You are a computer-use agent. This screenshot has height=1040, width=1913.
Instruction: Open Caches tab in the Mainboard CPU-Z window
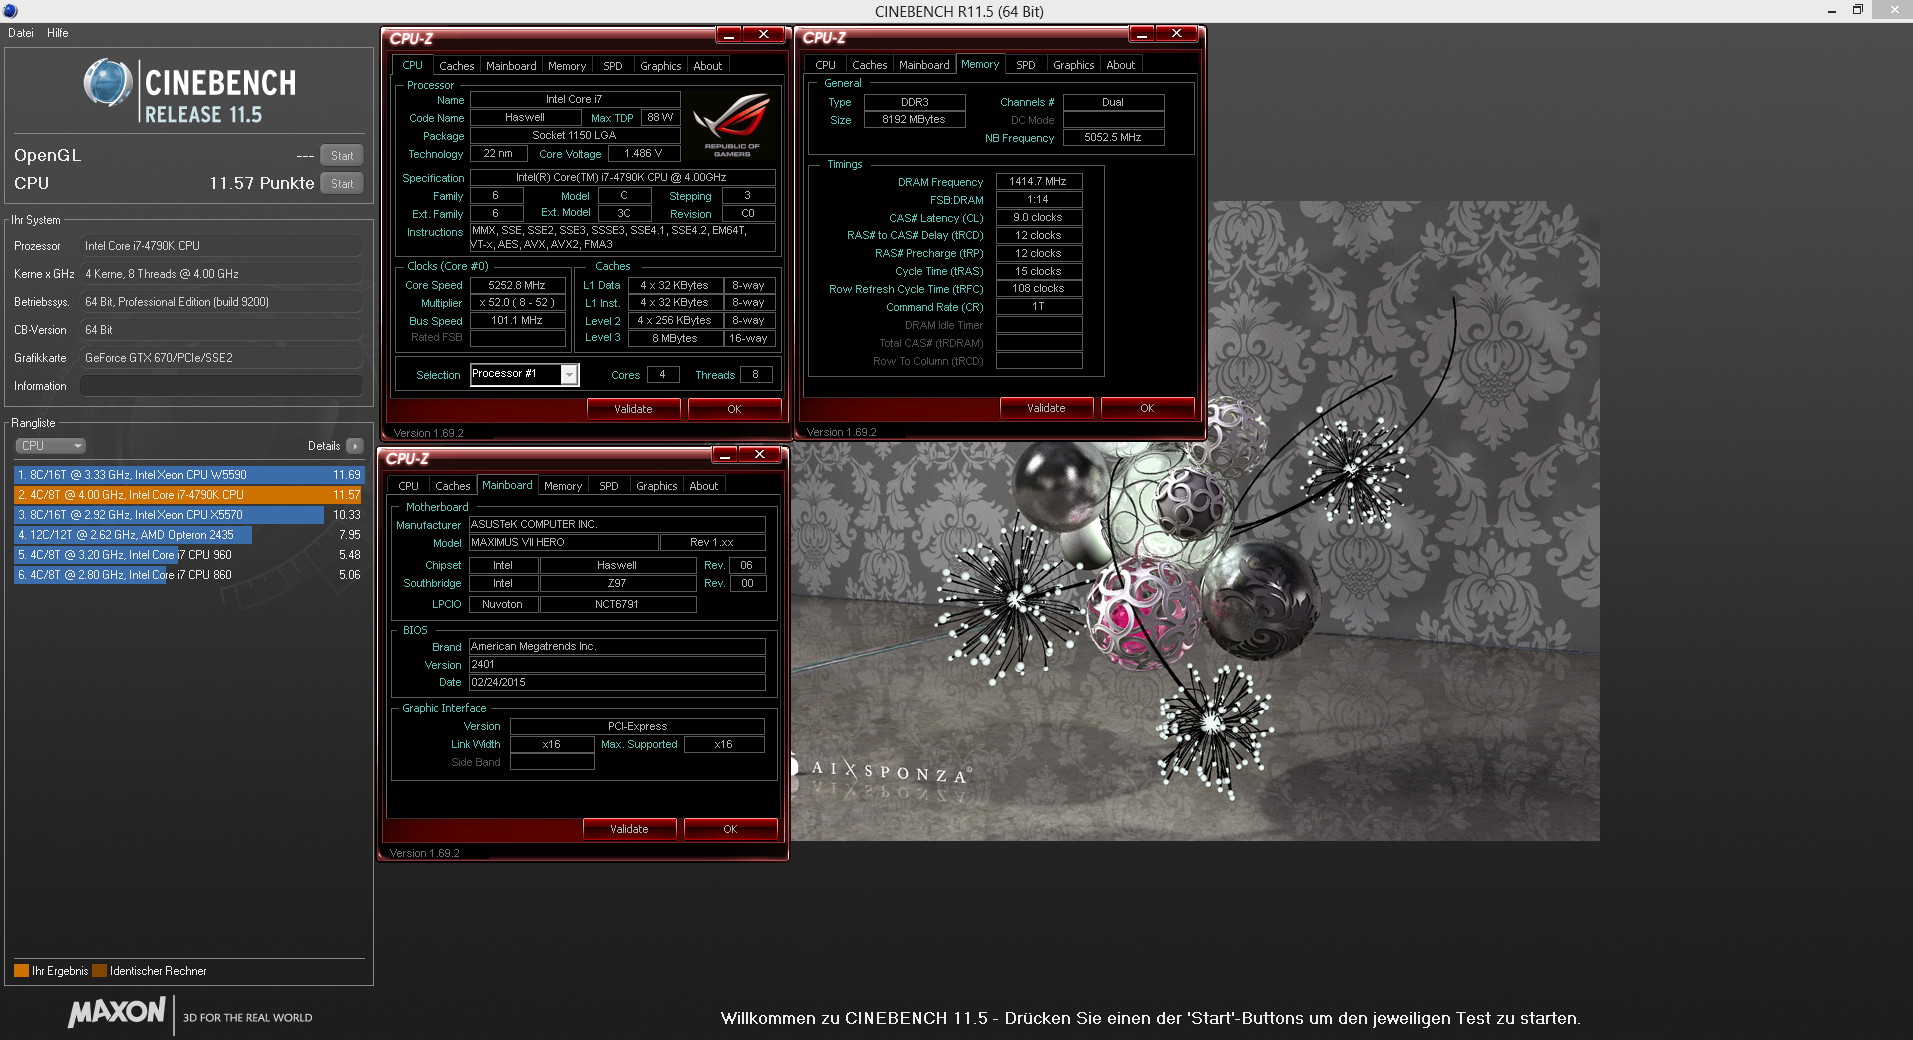pyautogui.click(x=452, y=486)
